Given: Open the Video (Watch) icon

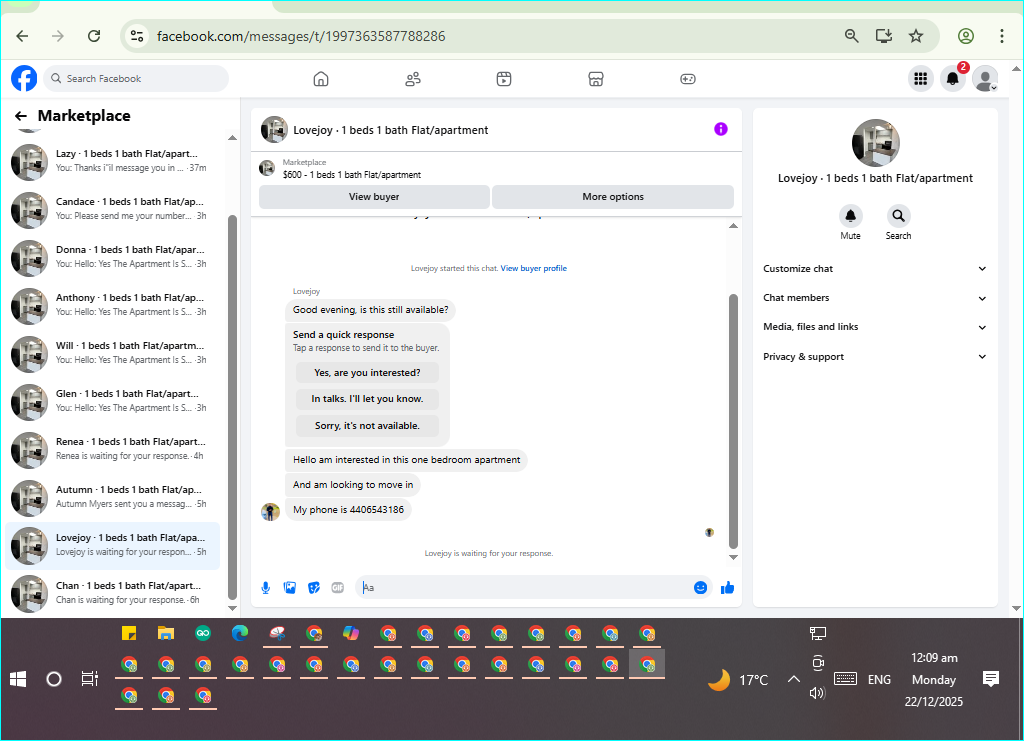Looking at the screenshot, I should (504, 79).
